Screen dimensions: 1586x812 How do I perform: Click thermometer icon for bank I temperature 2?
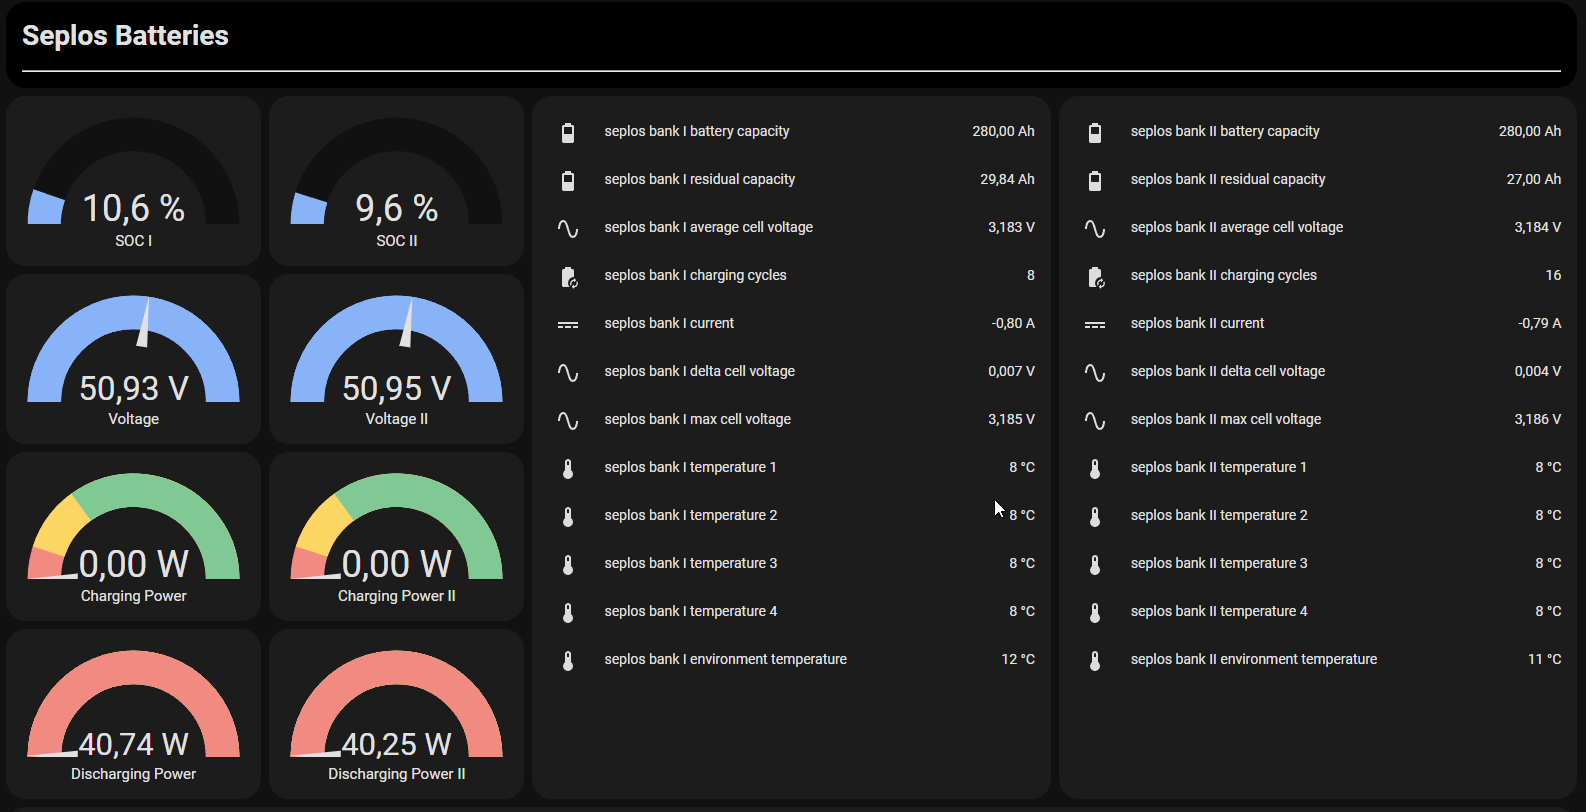(568, 516)
